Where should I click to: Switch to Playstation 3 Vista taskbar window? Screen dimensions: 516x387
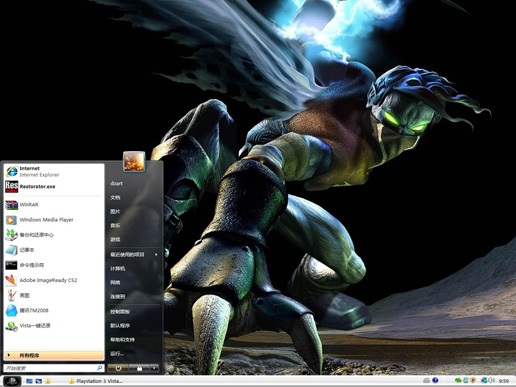coord(96,381)
